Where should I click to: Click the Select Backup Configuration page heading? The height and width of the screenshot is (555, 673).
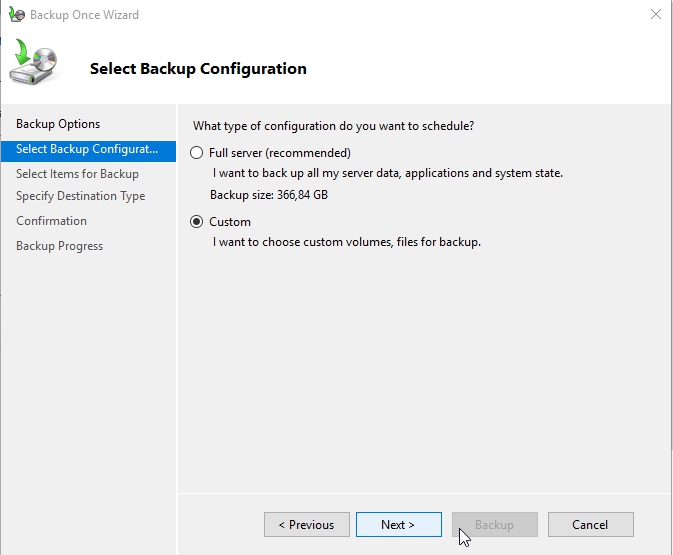[198, 69]
